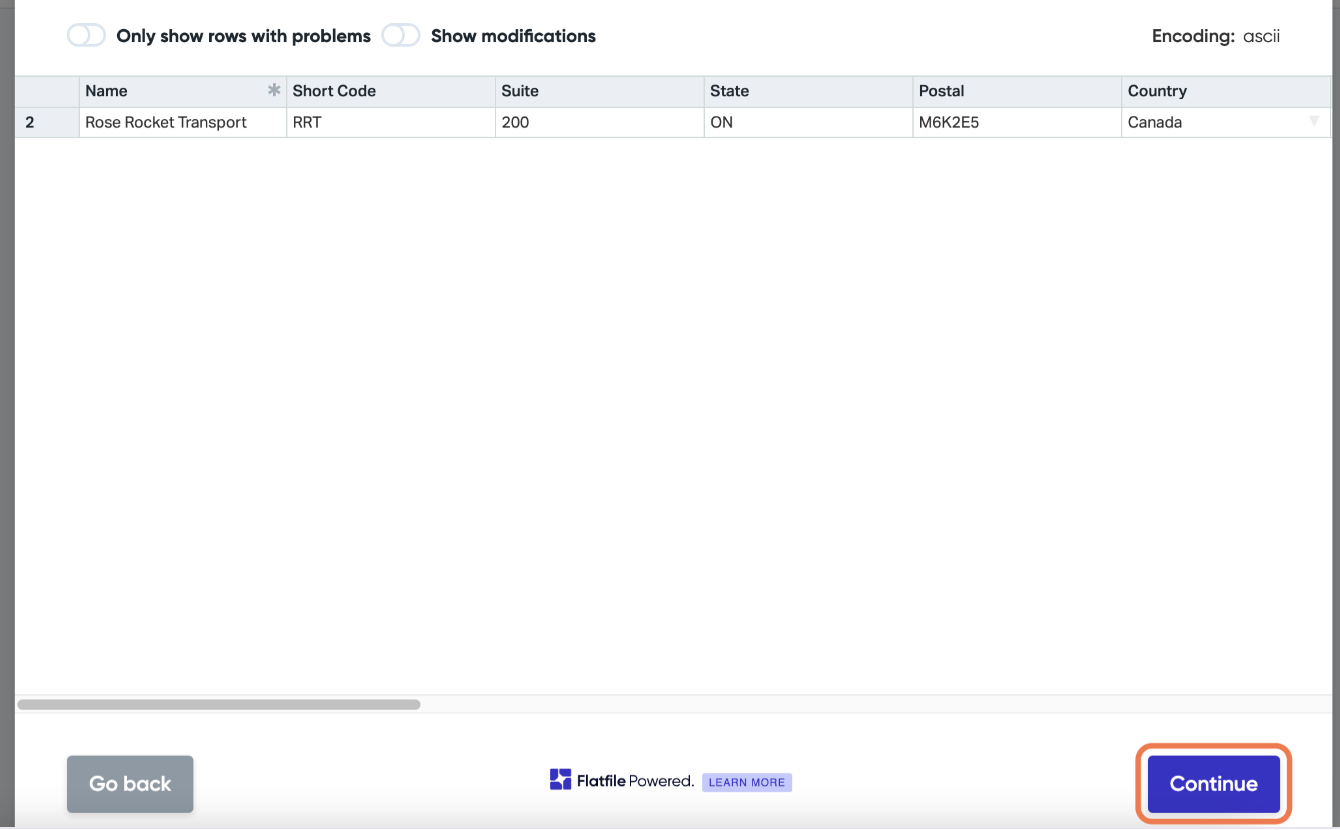Click row number 2 to select it

tap(28, 122)
